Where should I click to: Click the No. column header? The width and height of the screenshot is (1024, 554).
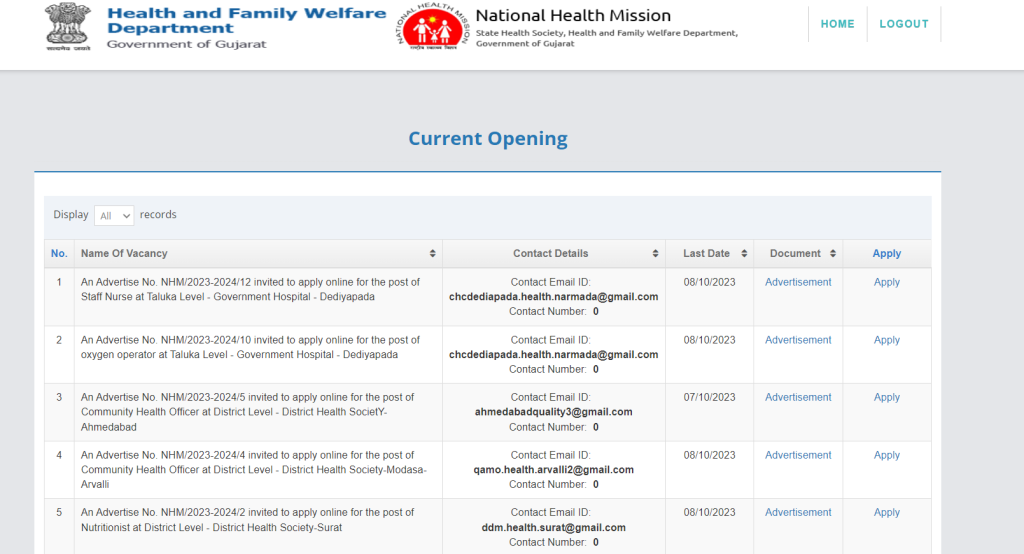point(59,254)
